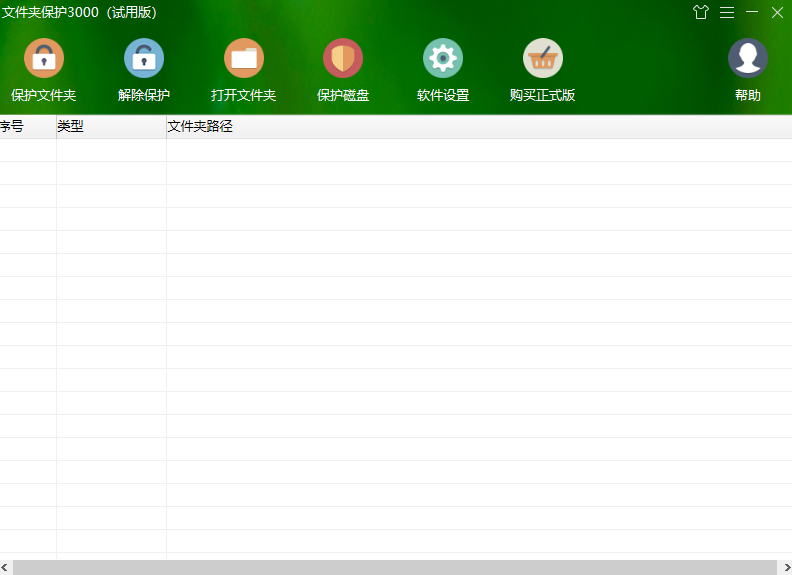Open the 帮助 person avatar icon
Image resolution: width=792 pixels, height=575 pixels.
(748, 59)
